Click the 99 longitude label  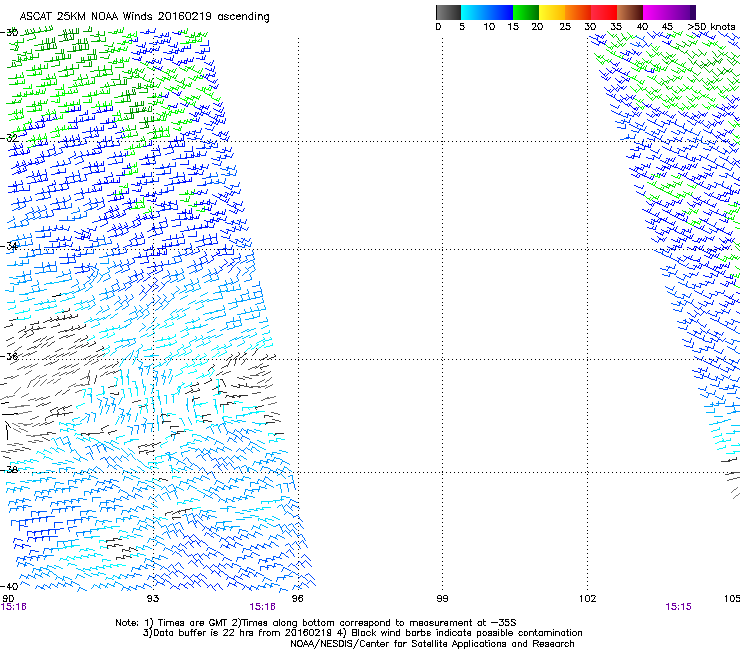click(442, 598)
